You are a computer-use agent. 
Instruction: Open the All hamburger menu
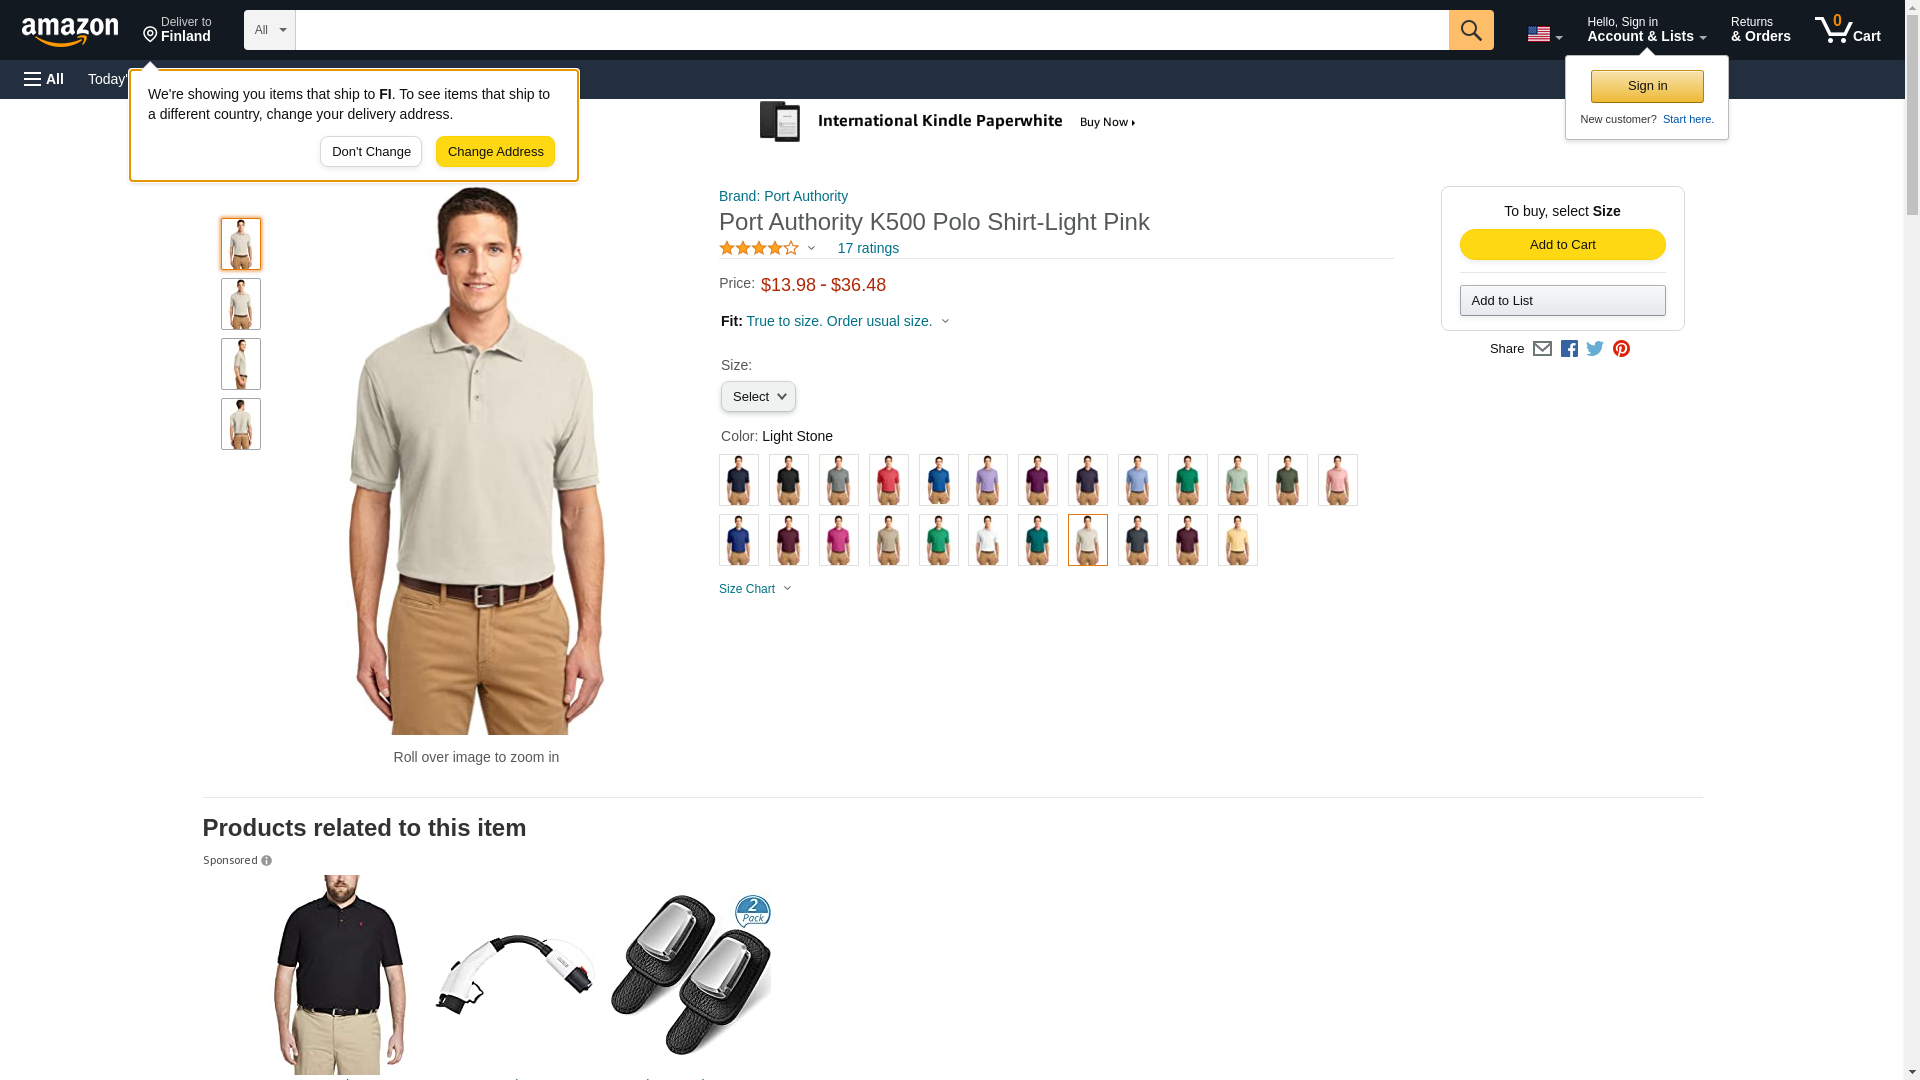tap(44, 79)
